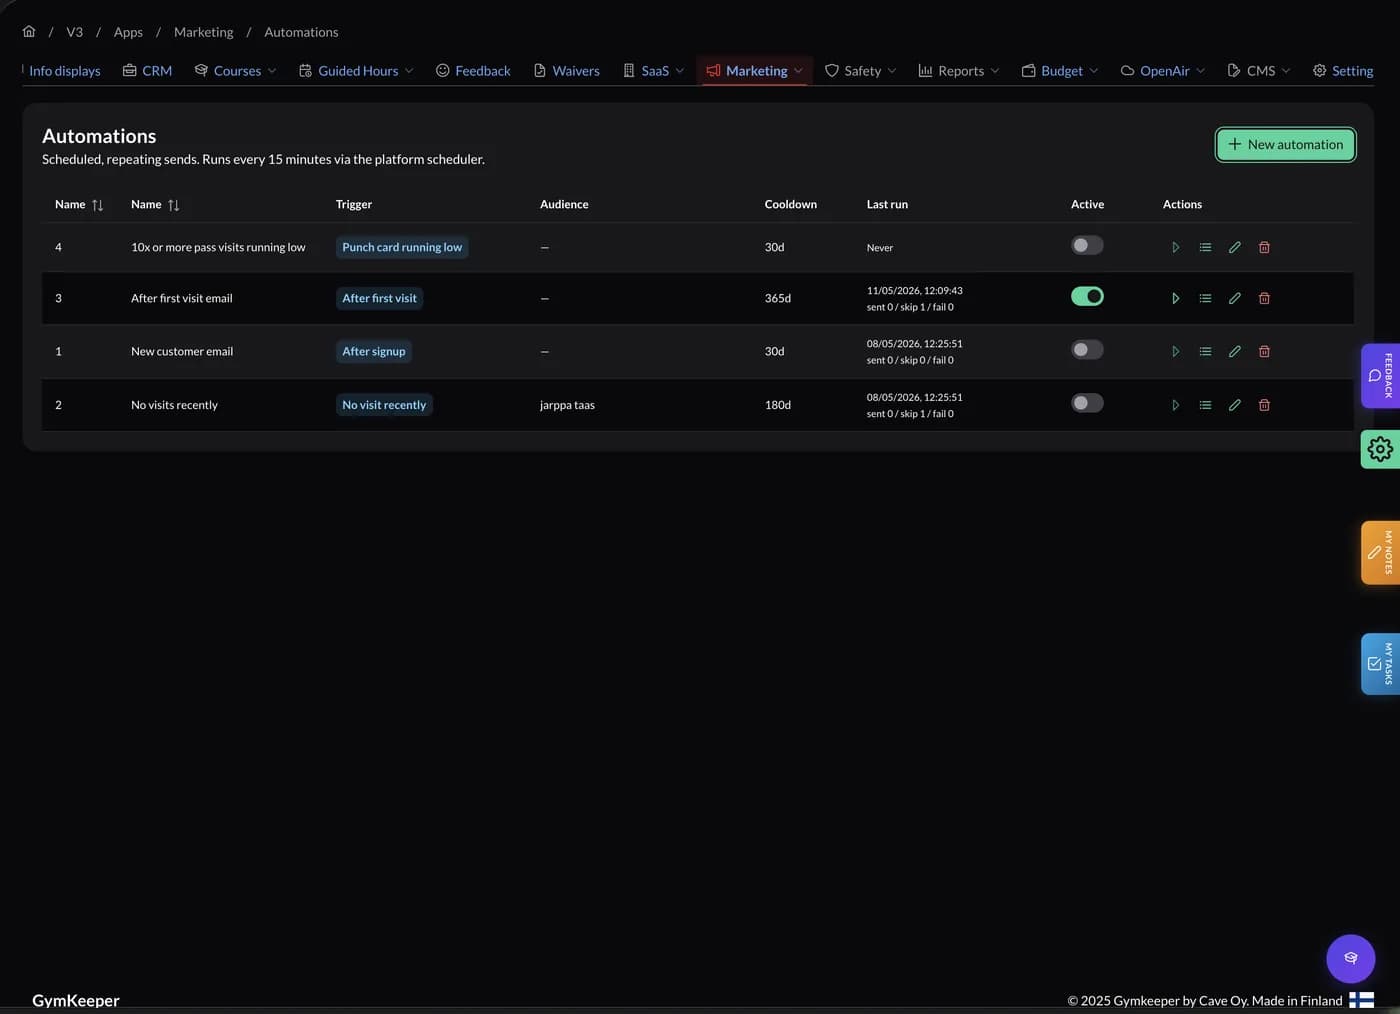1400x1014 pixels.
Task: Run the 'No visits recently' automation now
Action: tap(1175, 405)
